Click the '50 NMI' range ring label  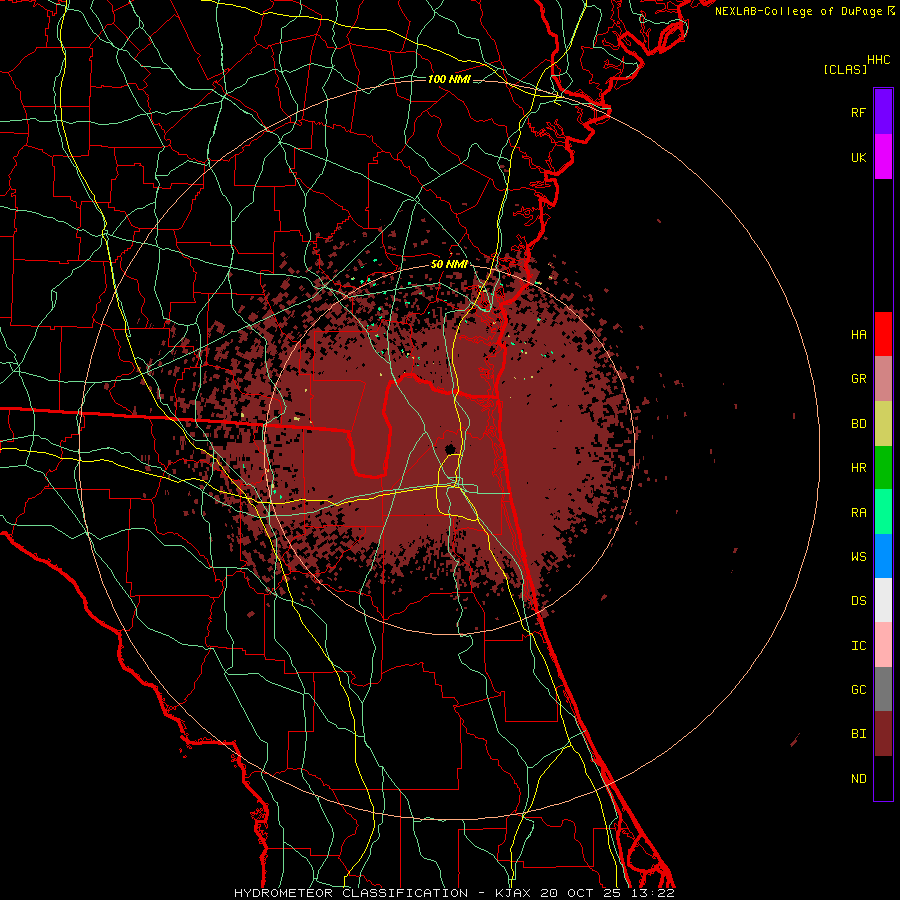tap(449, 264)
